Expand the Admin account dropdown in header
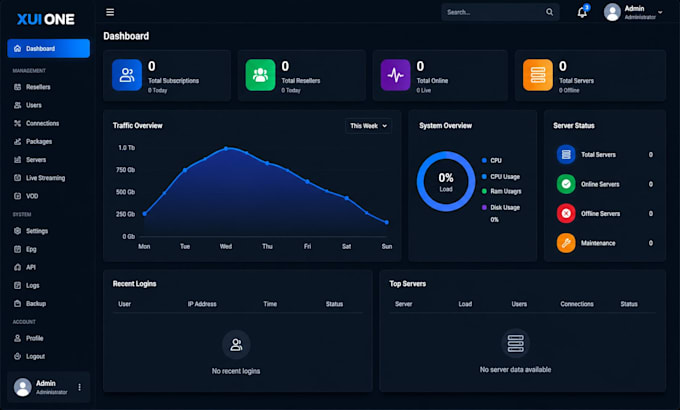The image size is (680, 410). [634, 13]
